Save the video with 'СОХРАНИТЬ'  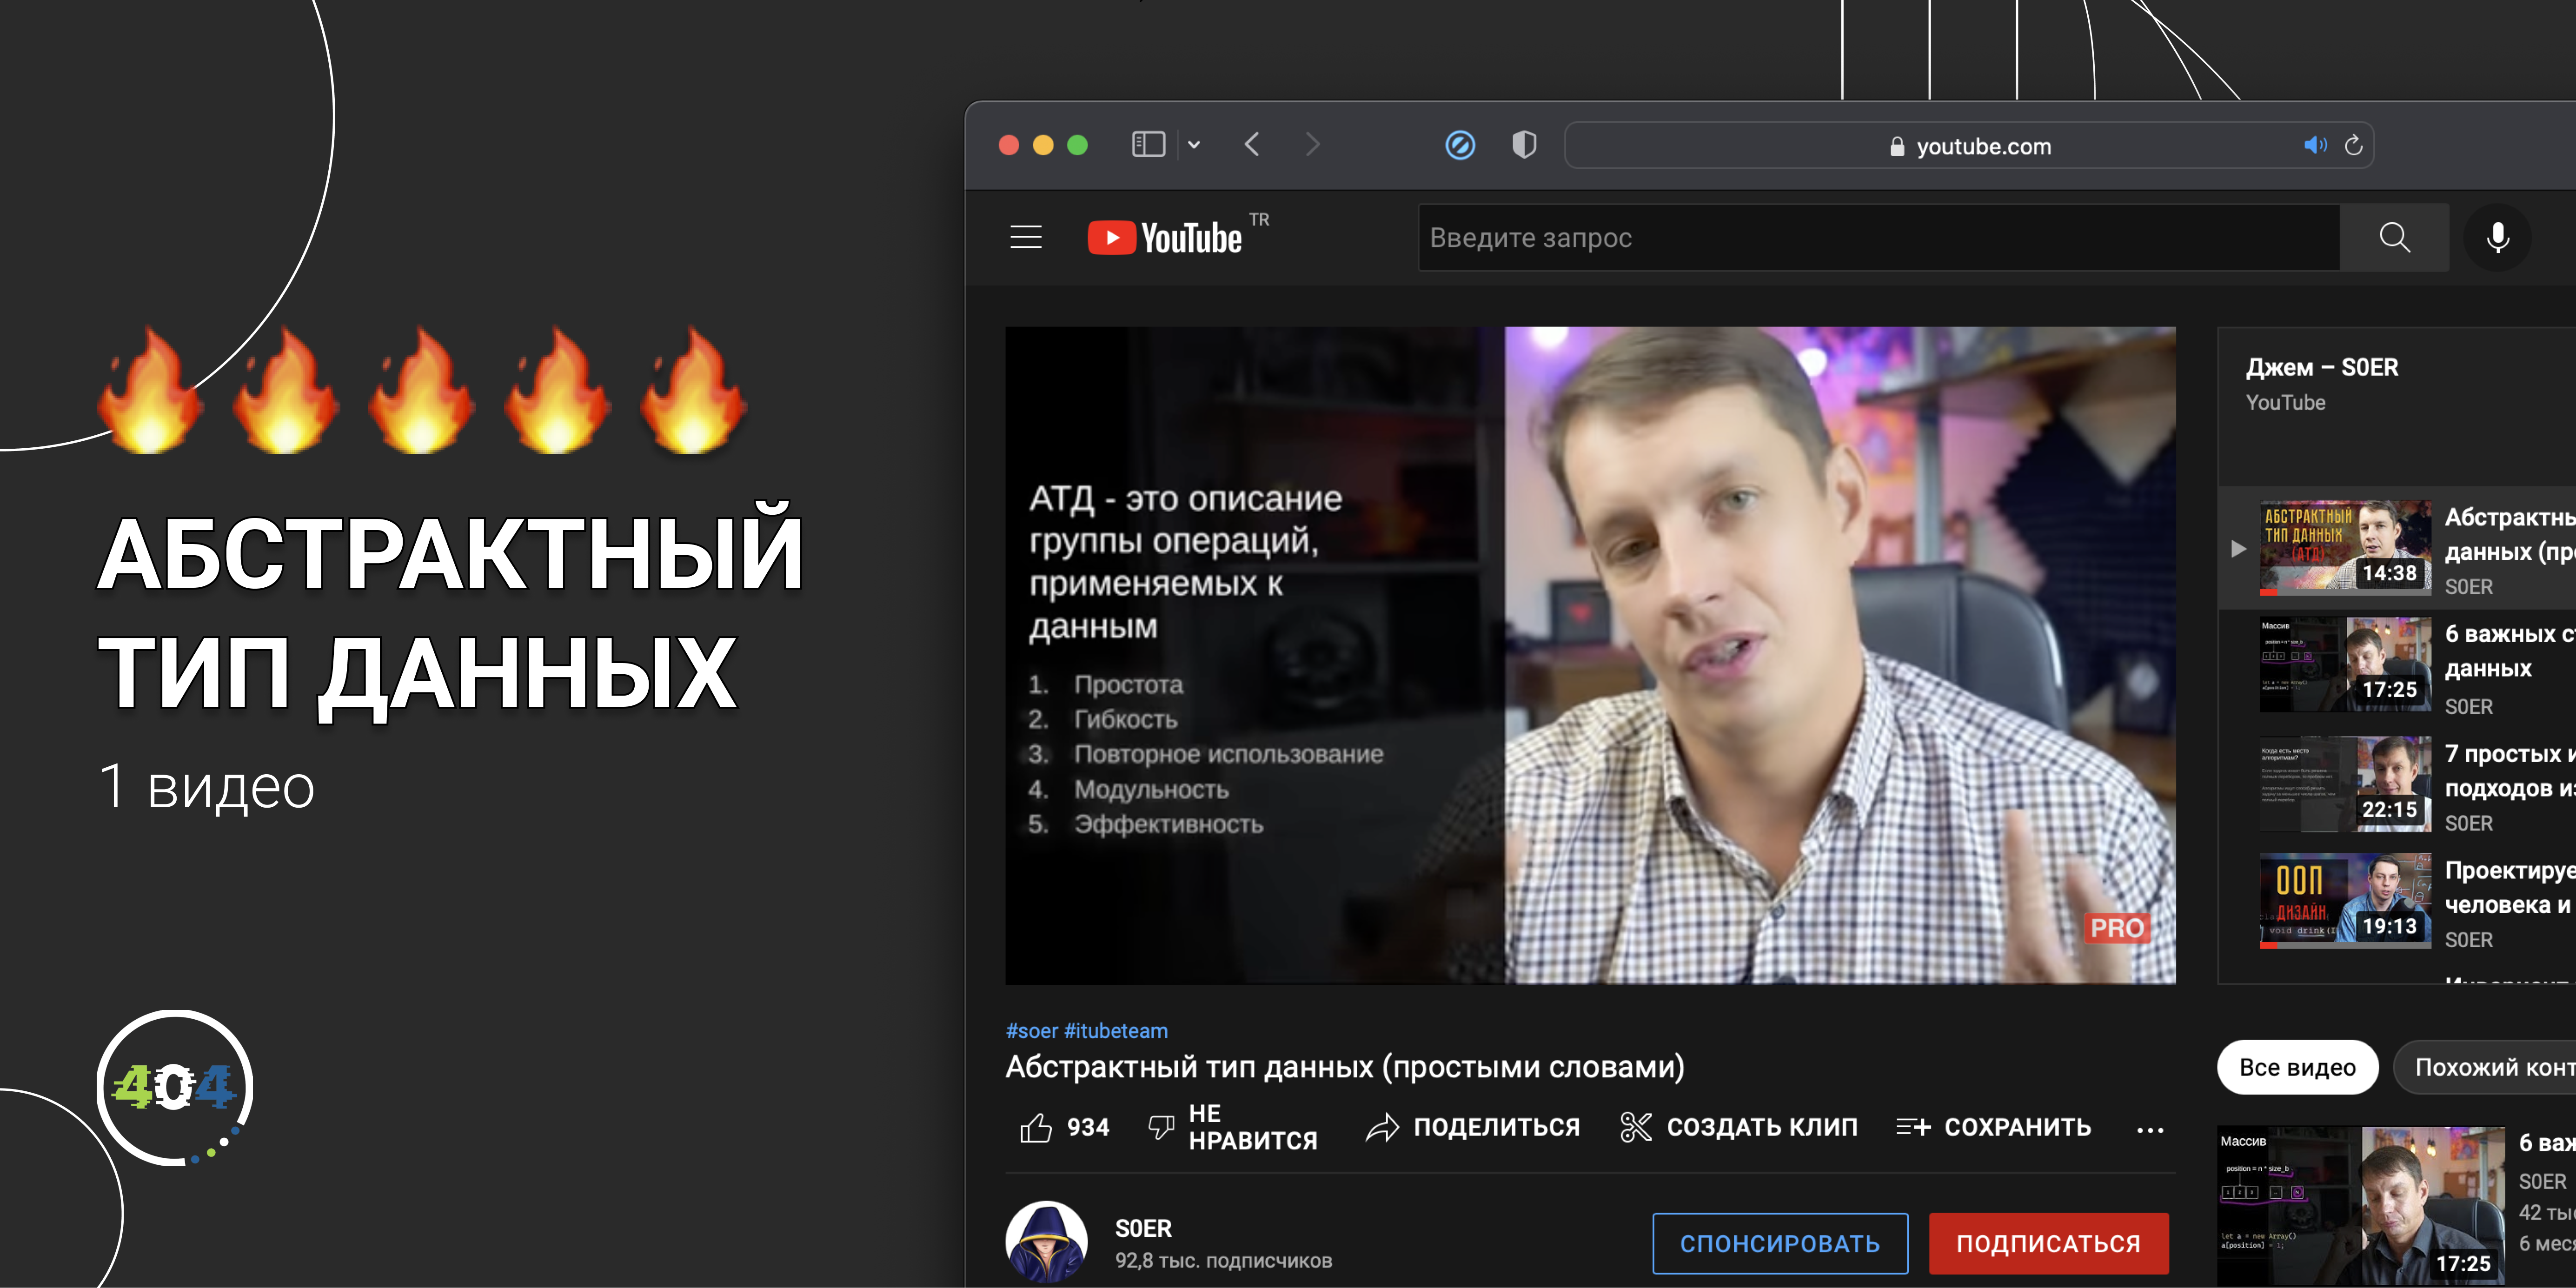[x=1993, y=1127]
